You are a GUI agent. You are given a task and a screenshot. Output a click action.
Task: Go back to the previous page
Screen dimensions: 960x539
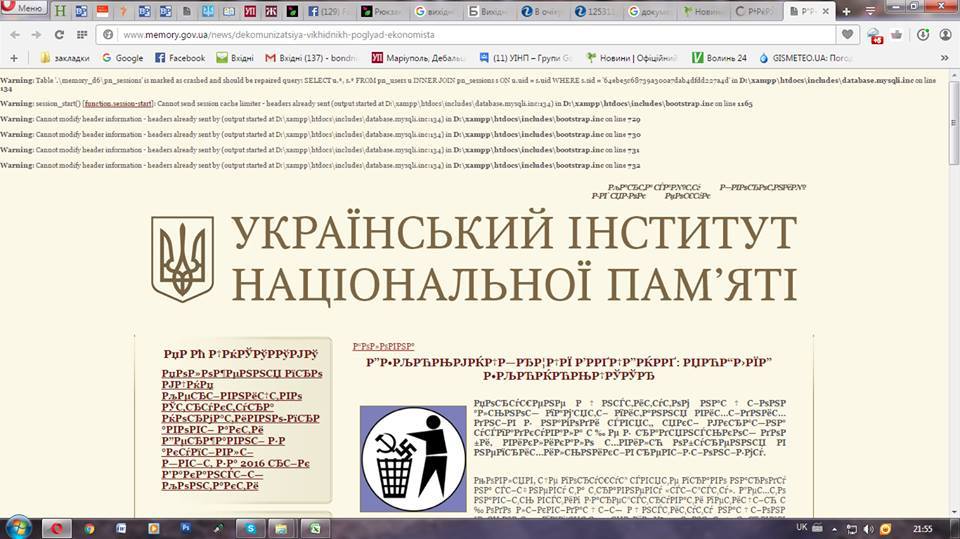click(15, 35)
